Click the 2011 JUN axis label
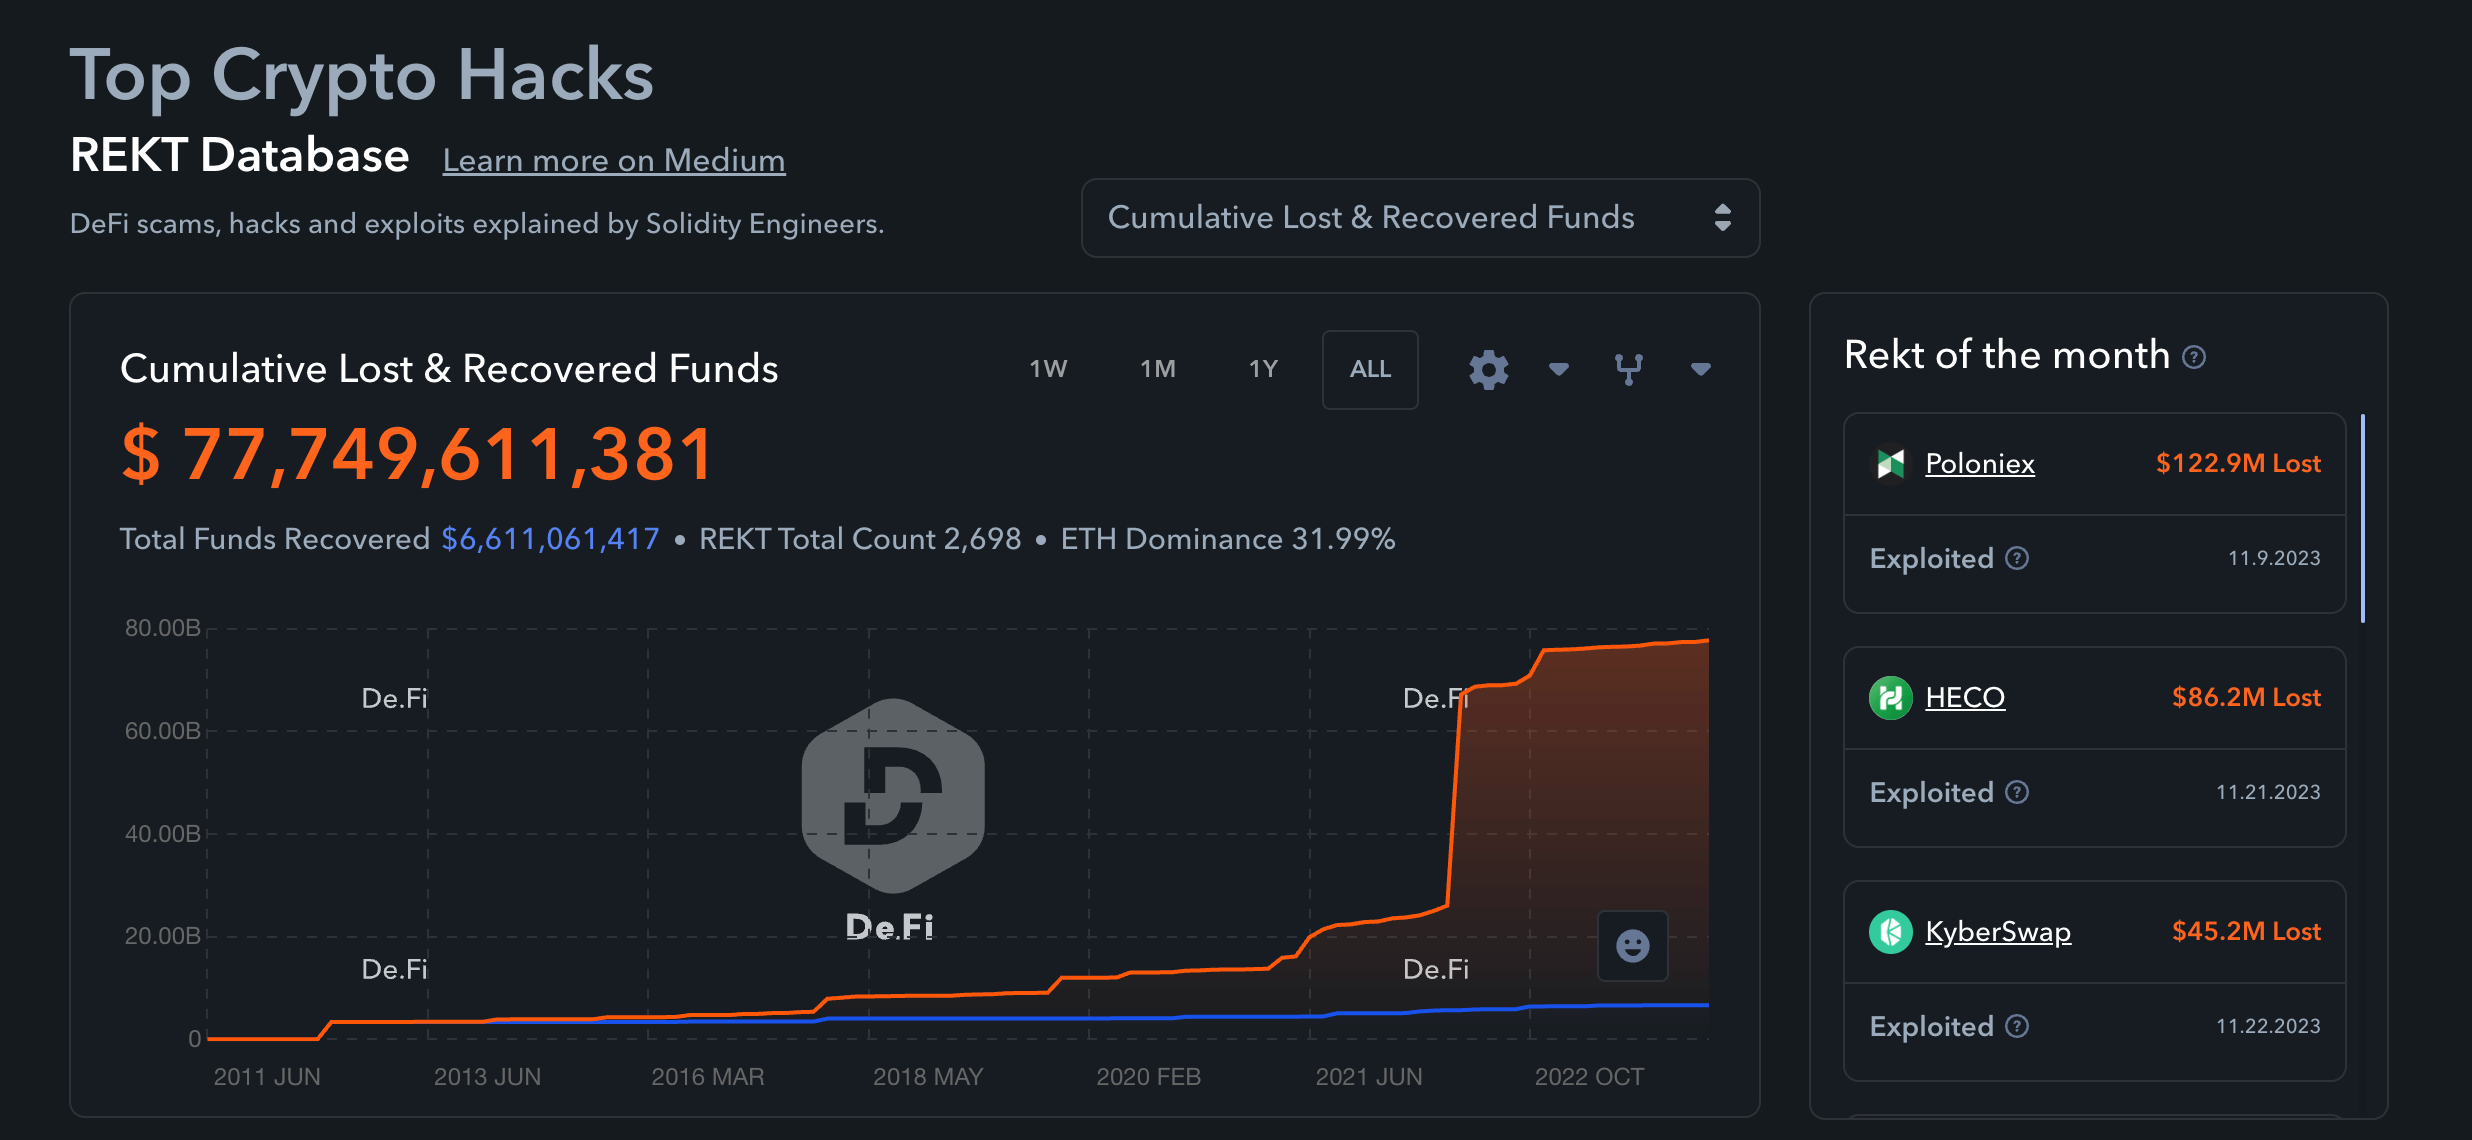 [x=267, y=1077]
